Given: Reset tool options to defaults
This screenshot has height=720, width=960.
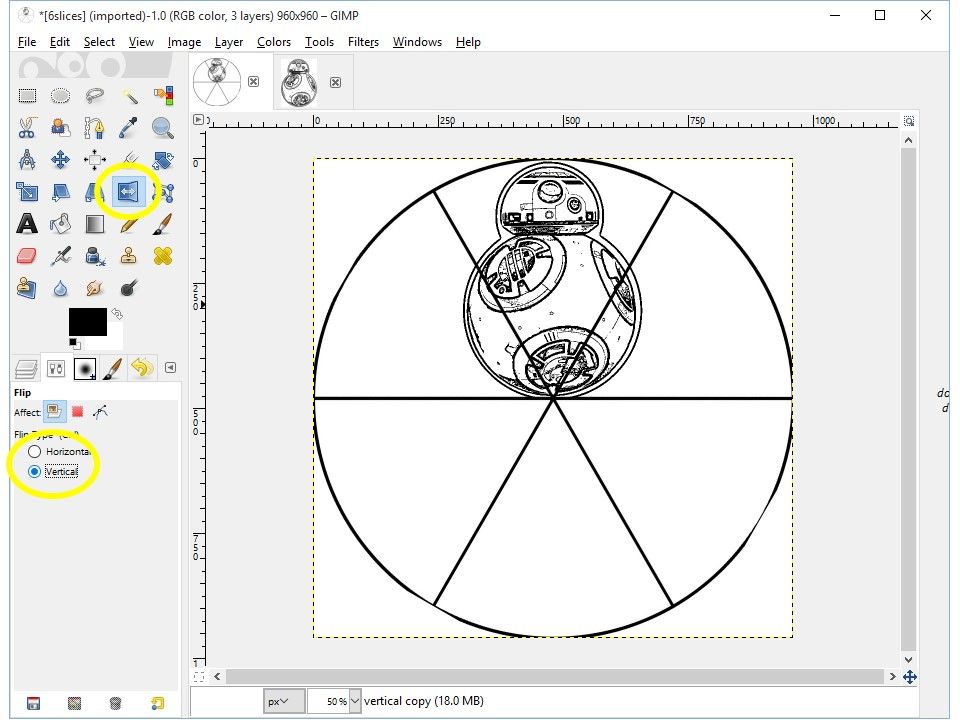Looking at the screenshot, I should (157, 703).
